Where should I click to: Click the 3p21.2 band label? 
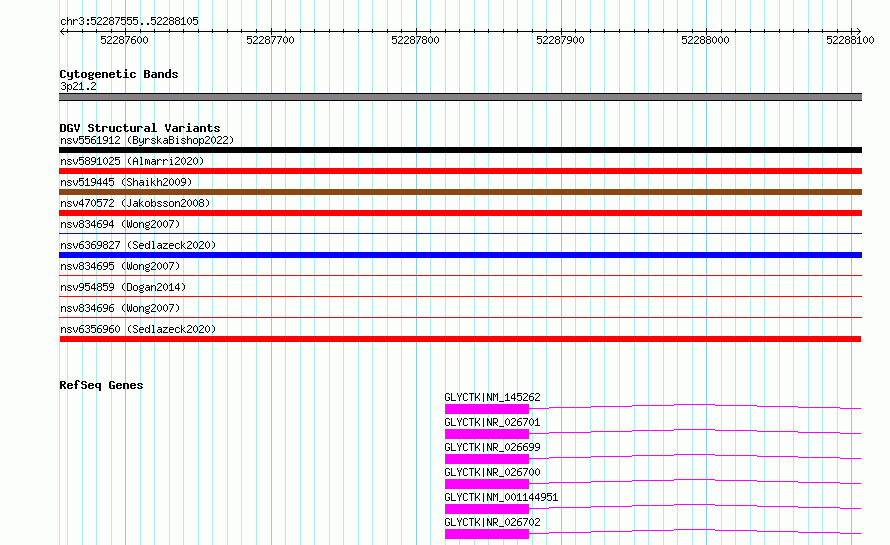[x=78, y=86]
